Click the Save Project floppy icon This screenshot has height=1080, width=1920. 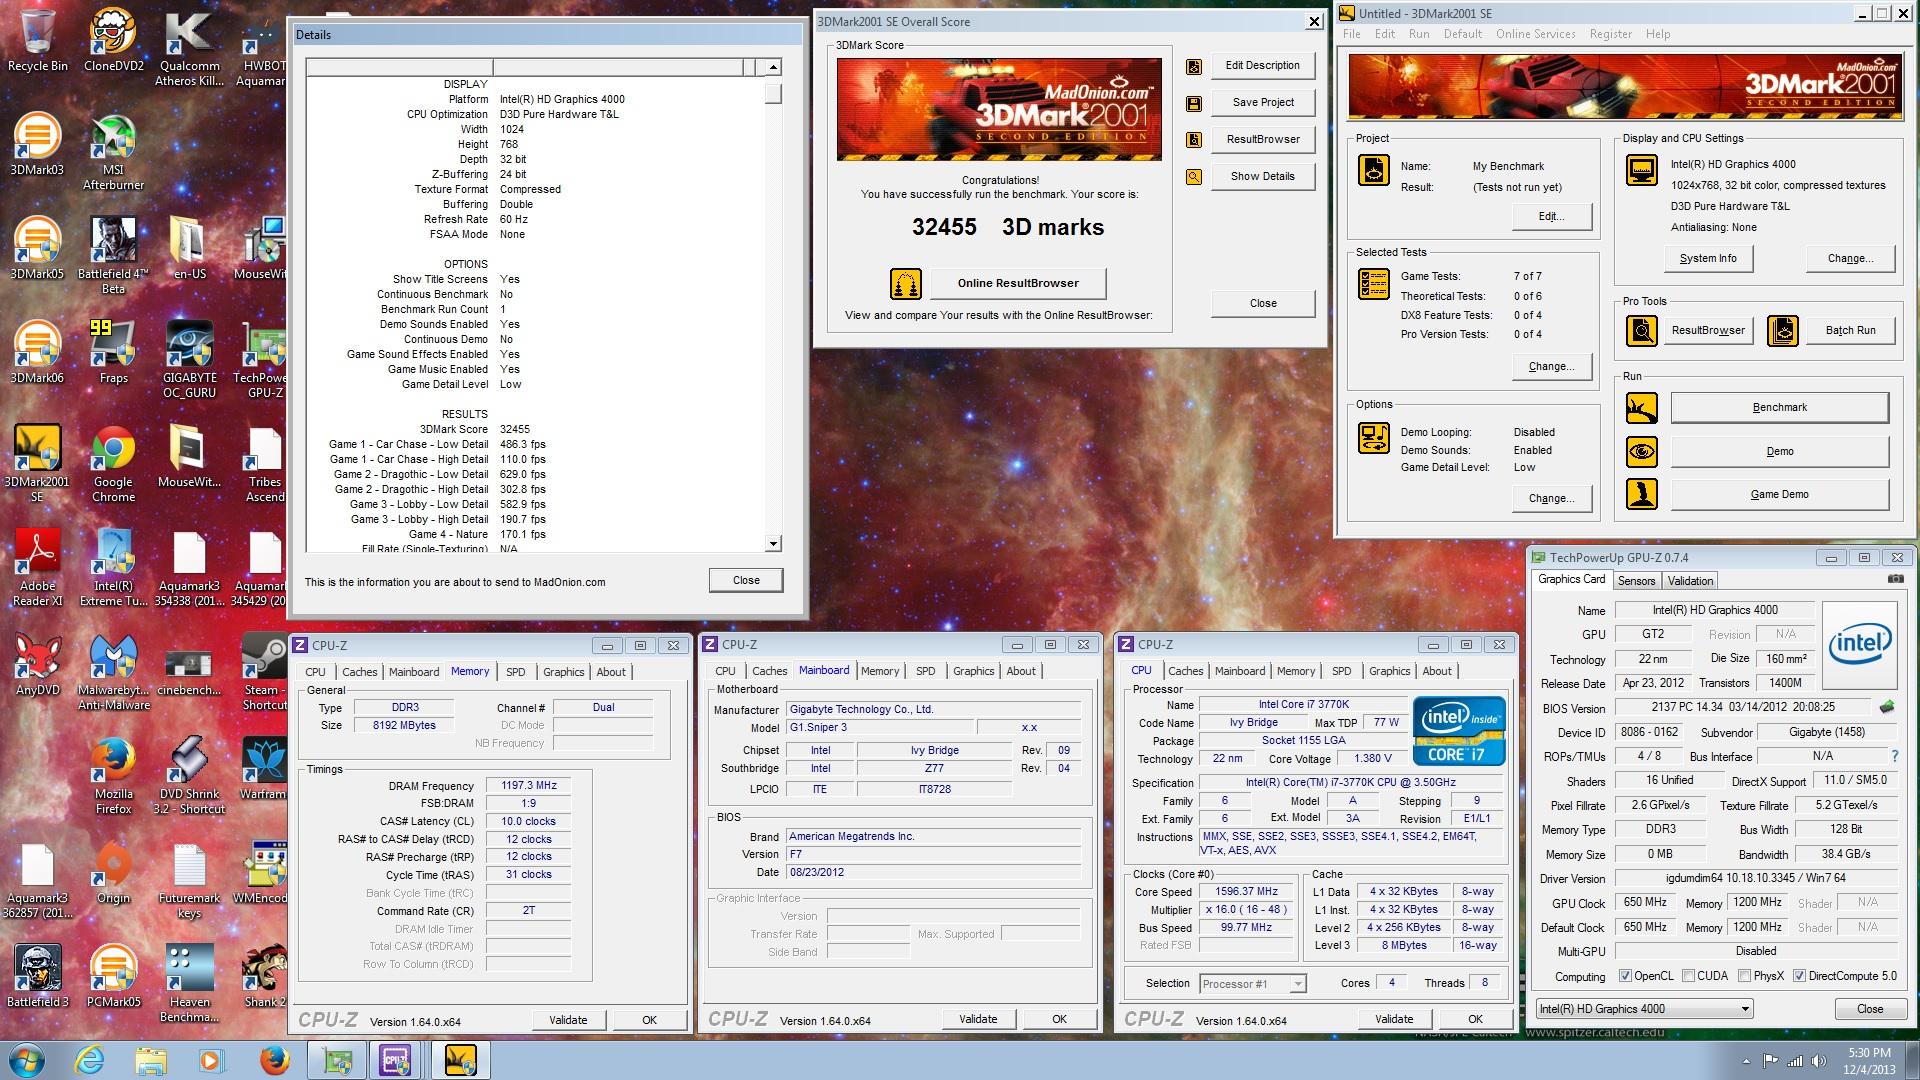pyautogui.click(x=1193, y=104)
